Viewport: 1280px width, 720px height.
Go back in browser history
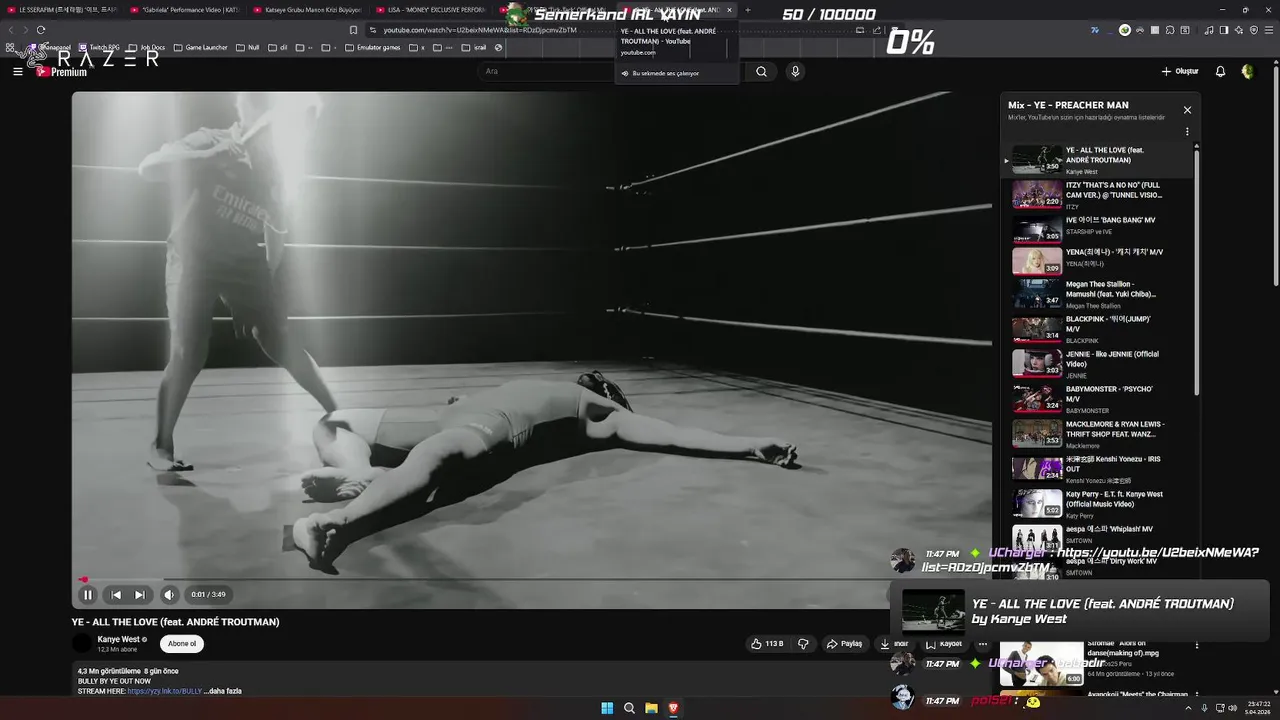pyautogui.click(x=11, y=30)
